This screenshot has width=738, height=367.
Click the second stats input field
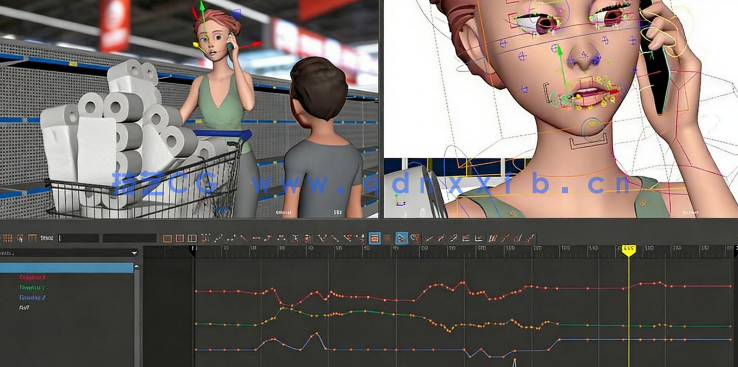129,238
